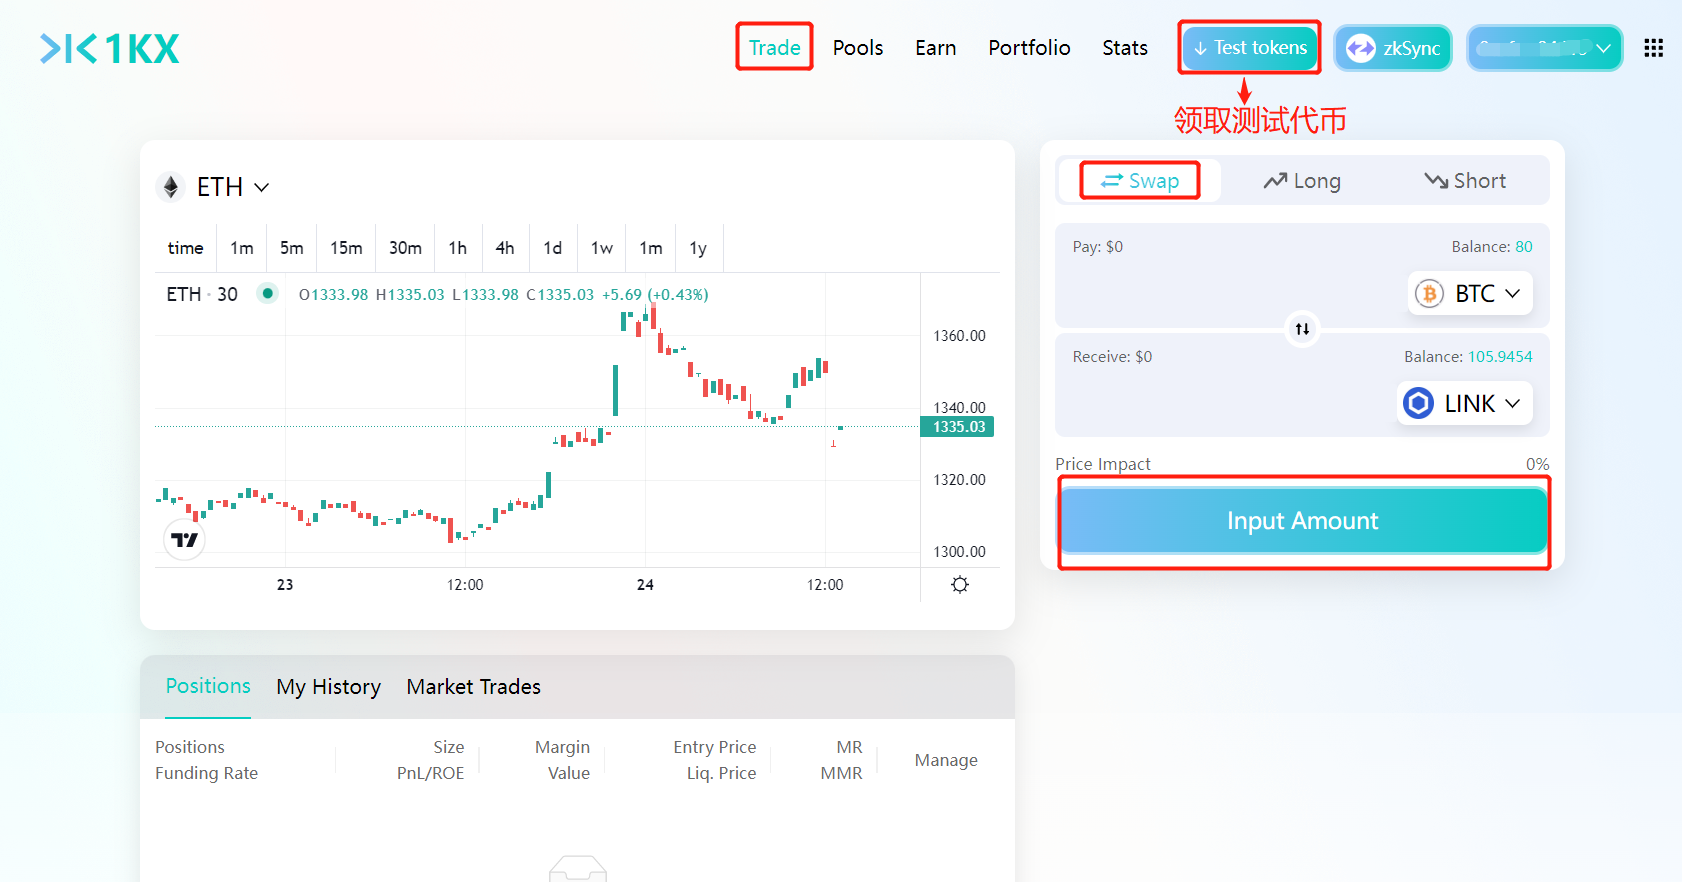Expand the wallet account dropdown
Viewport: 1682px width, 882px height.
1544,48
